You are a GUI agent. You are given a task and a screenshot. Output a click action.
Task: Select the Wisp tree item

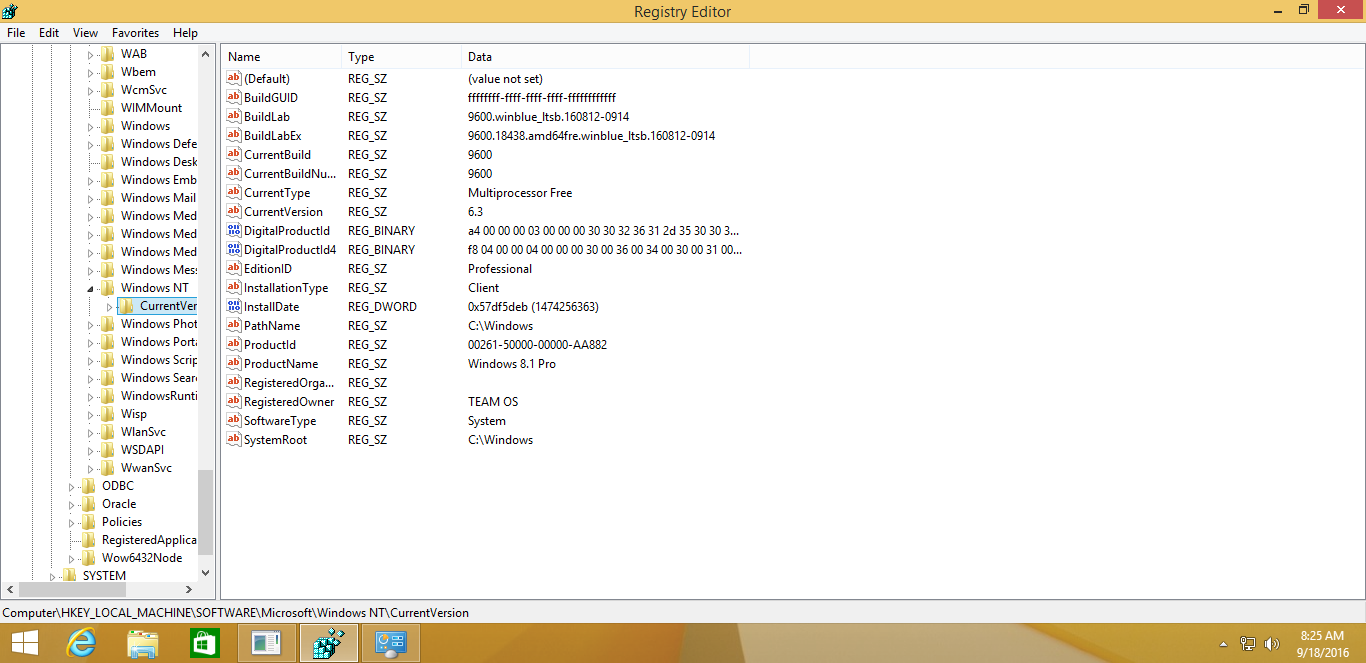pyautogui.click(x=134, y=414)
